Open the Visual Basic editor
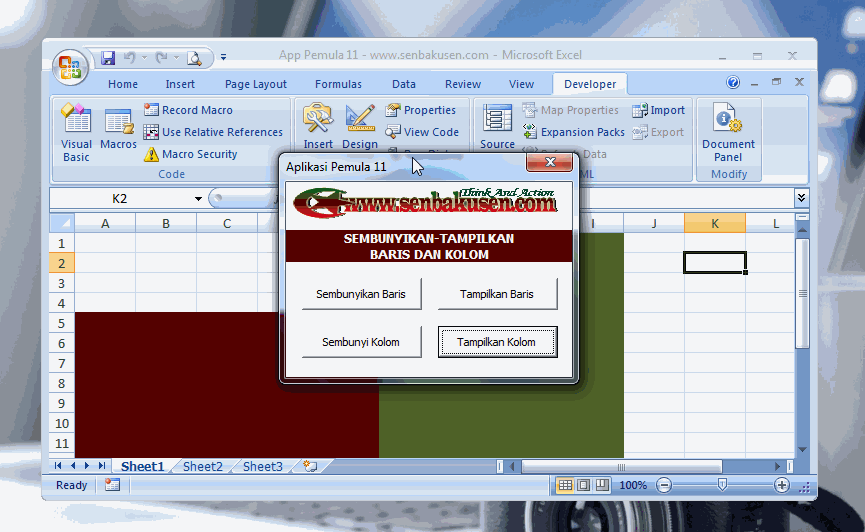865x532 pixels. click(x=76, y=132)
